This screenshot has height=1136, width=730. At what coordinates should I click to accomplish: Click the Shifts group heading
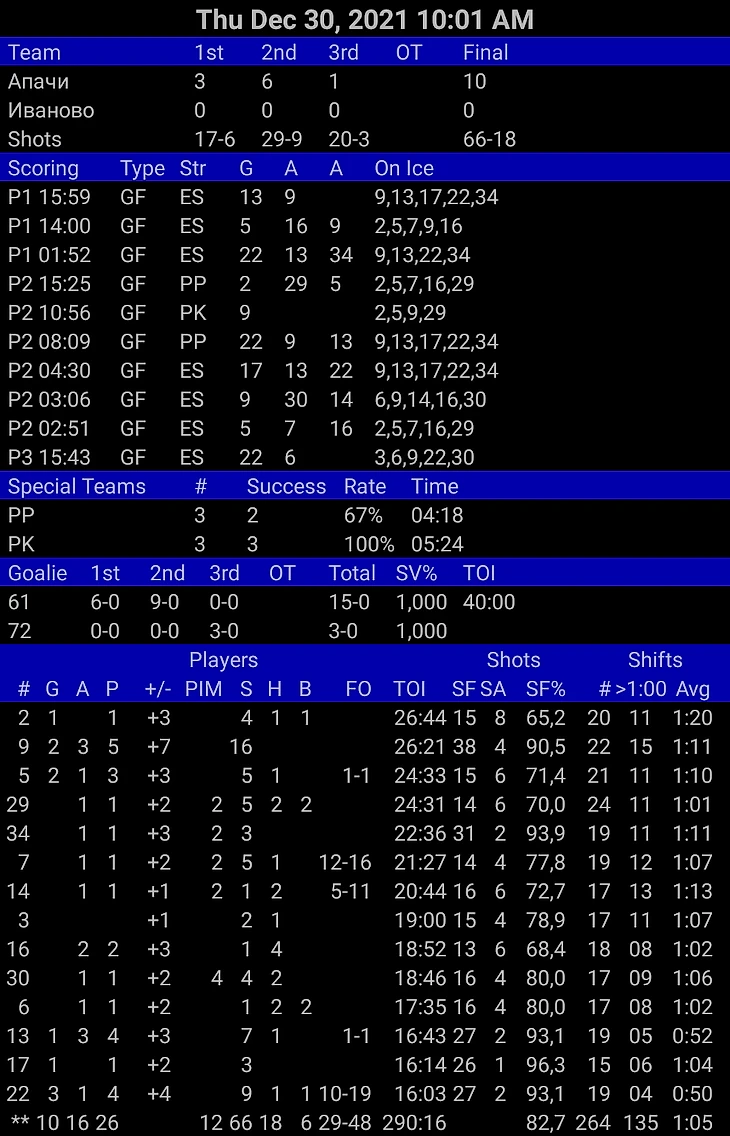tap(654, 660)
